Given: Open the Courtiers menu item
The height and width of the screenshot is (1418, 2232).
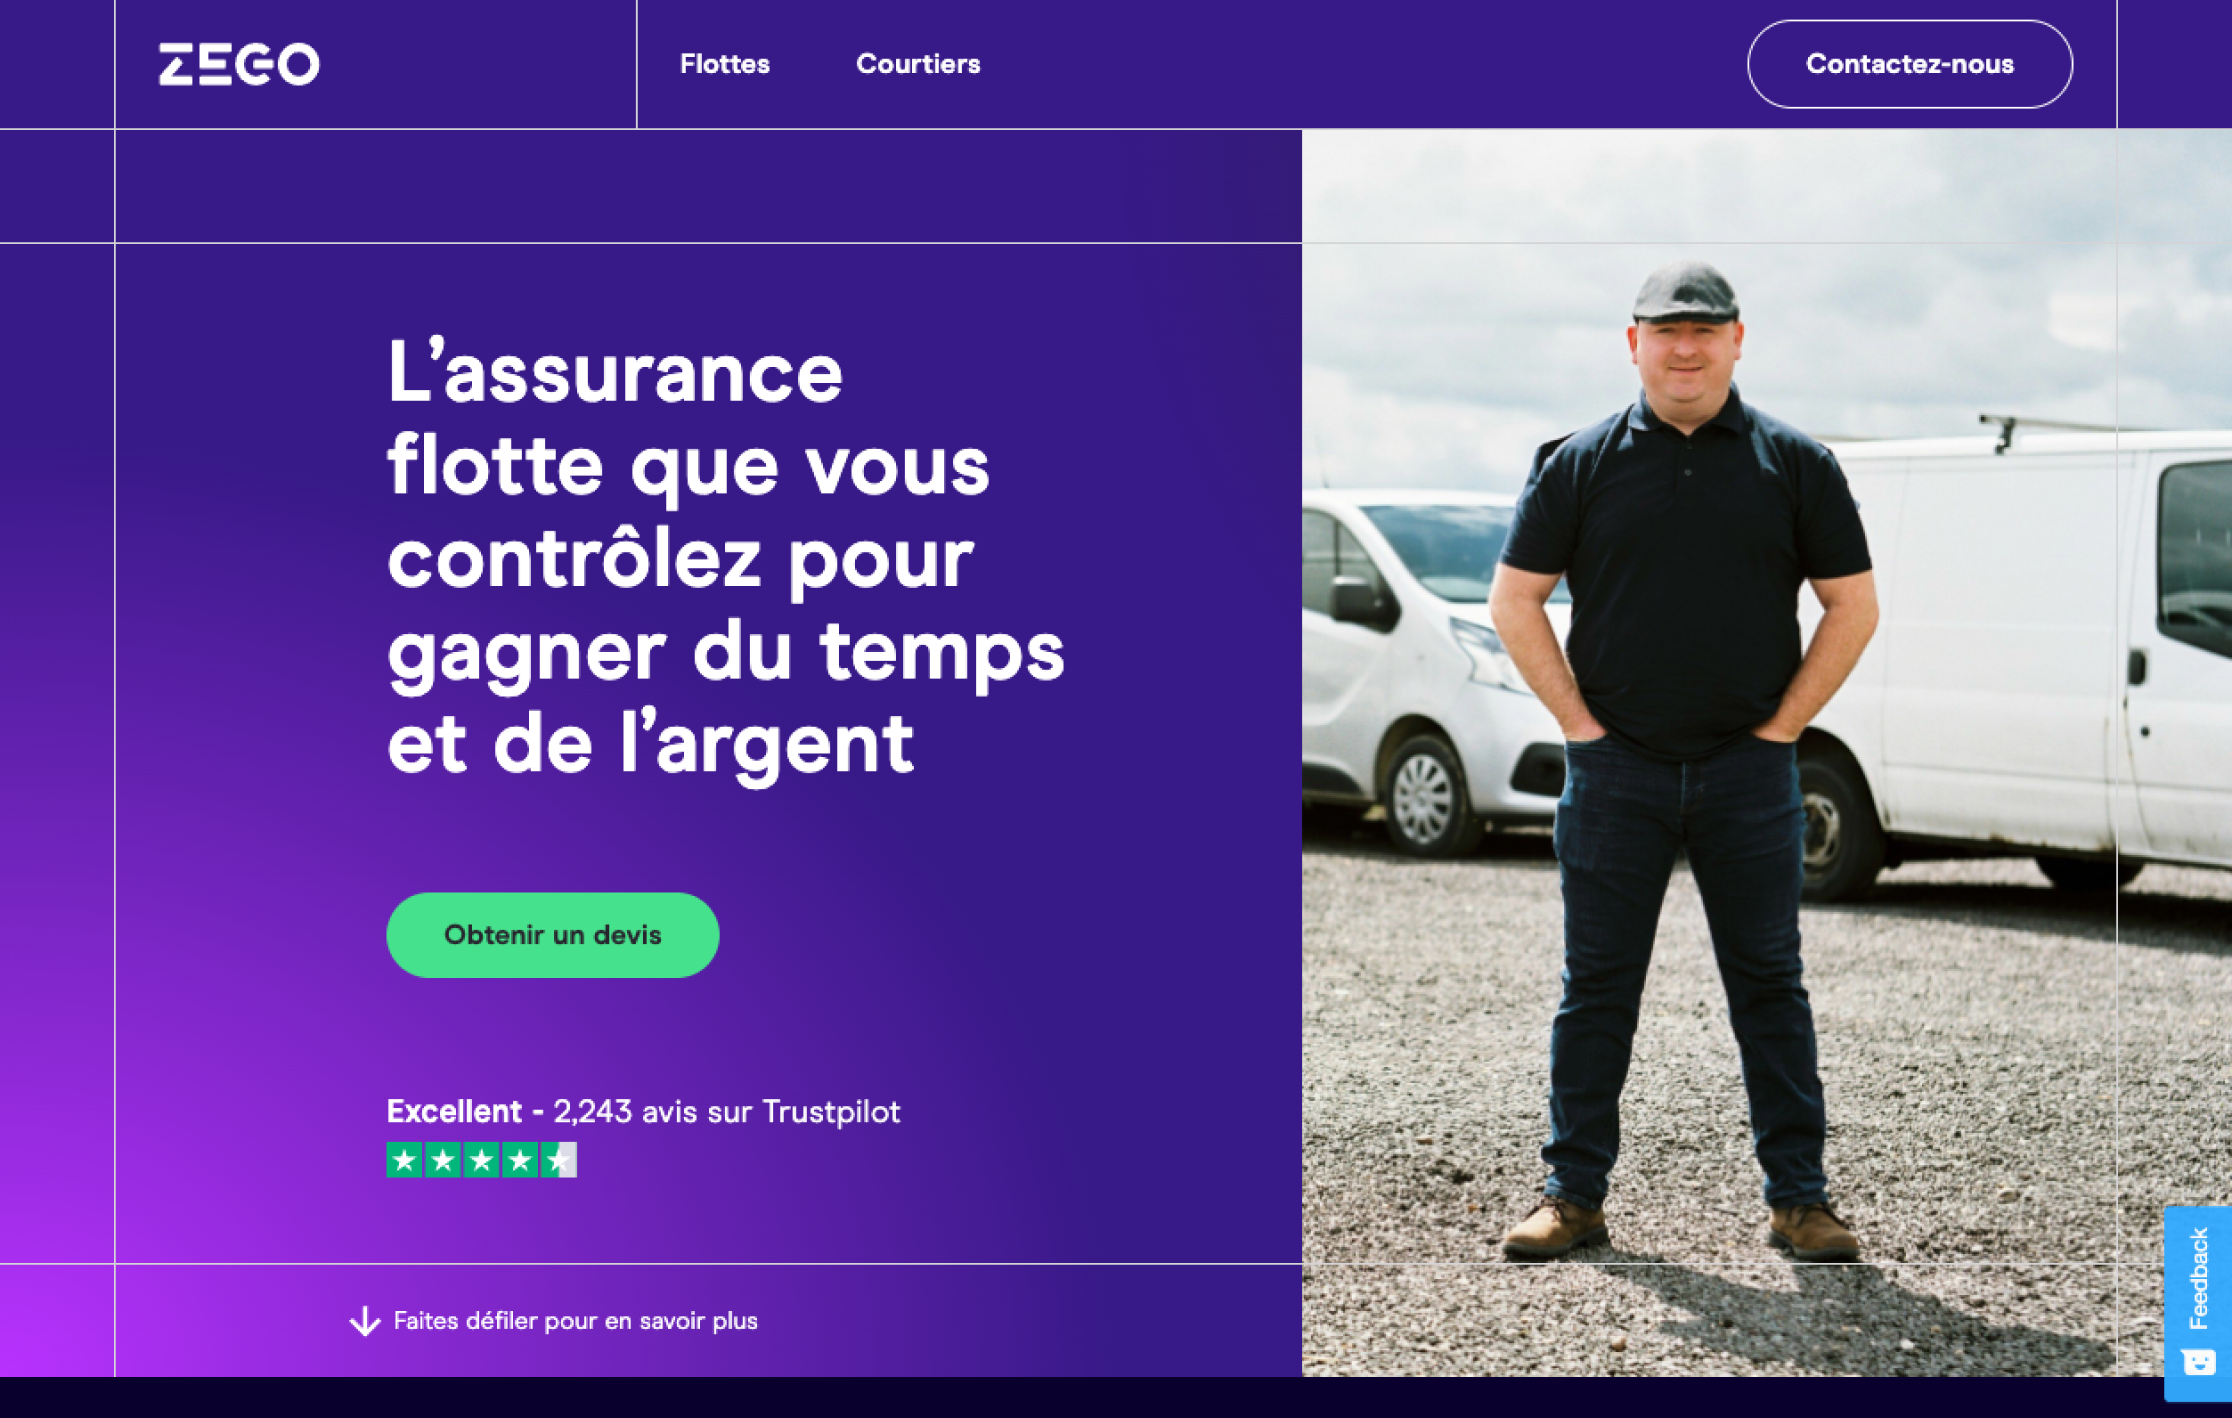Looking at the screenshot, I should [x=918, y=64].
